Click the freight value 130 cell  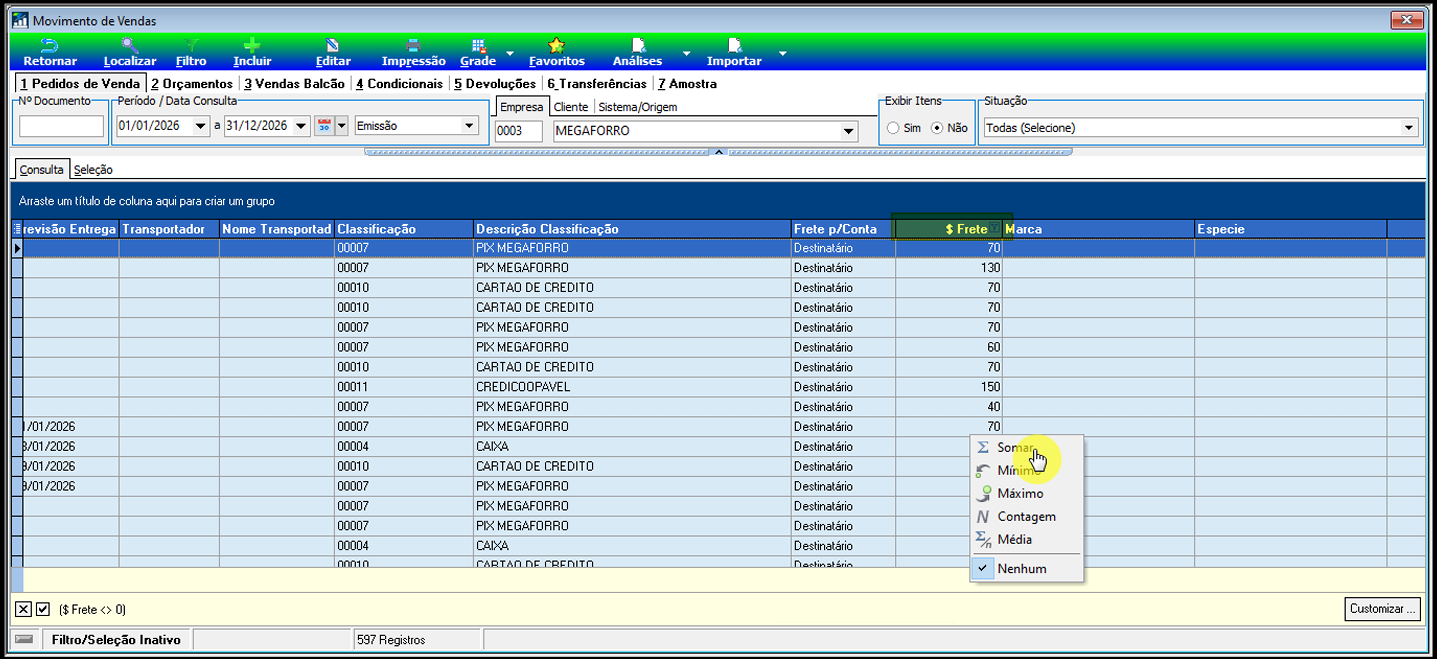pyautogui.click(x=949, y=268)
